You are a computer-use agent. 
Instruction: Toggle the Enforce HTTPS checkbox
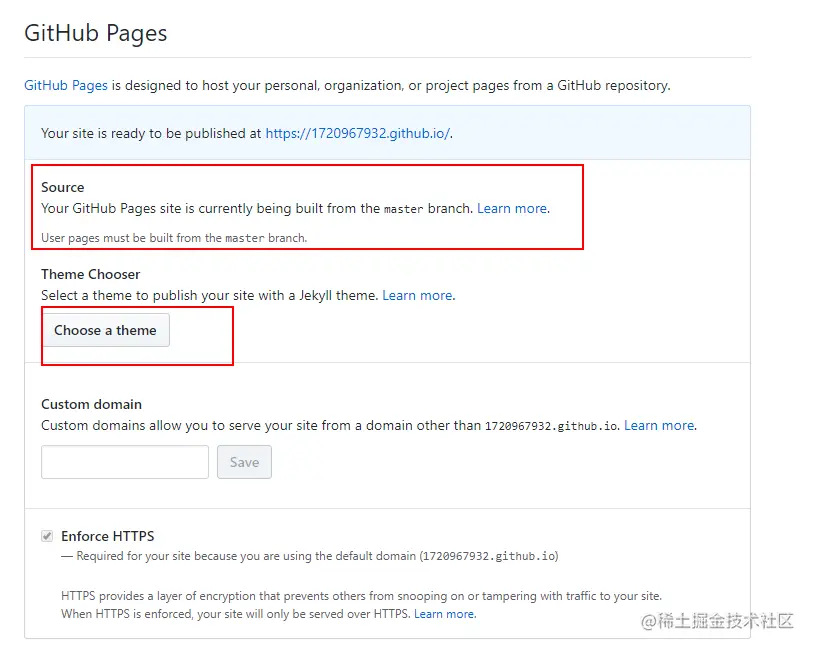(47, 536)
